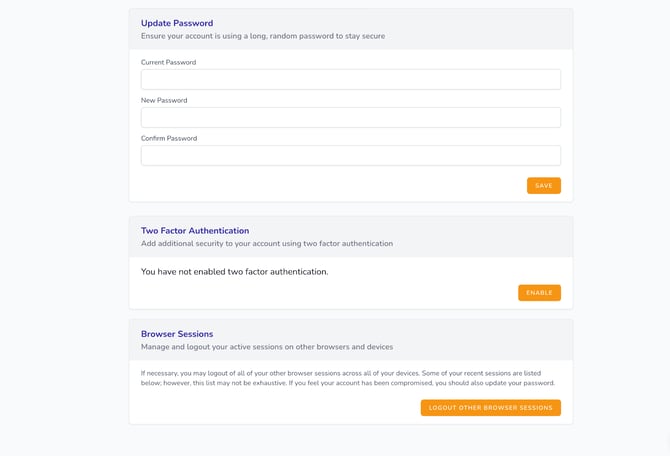Focus the New Password text box
670x456 pixels.
tap(350, 117)
